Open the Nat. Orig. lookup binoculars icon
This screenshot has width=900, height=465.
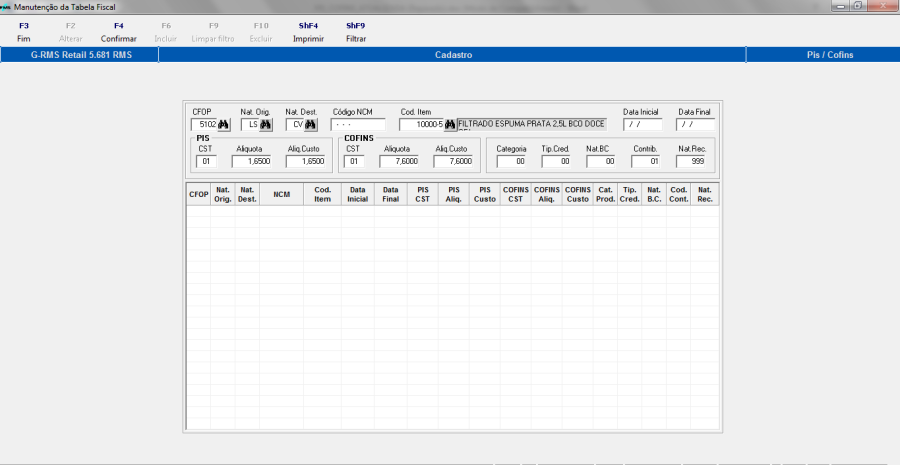(x=266, y=125)
